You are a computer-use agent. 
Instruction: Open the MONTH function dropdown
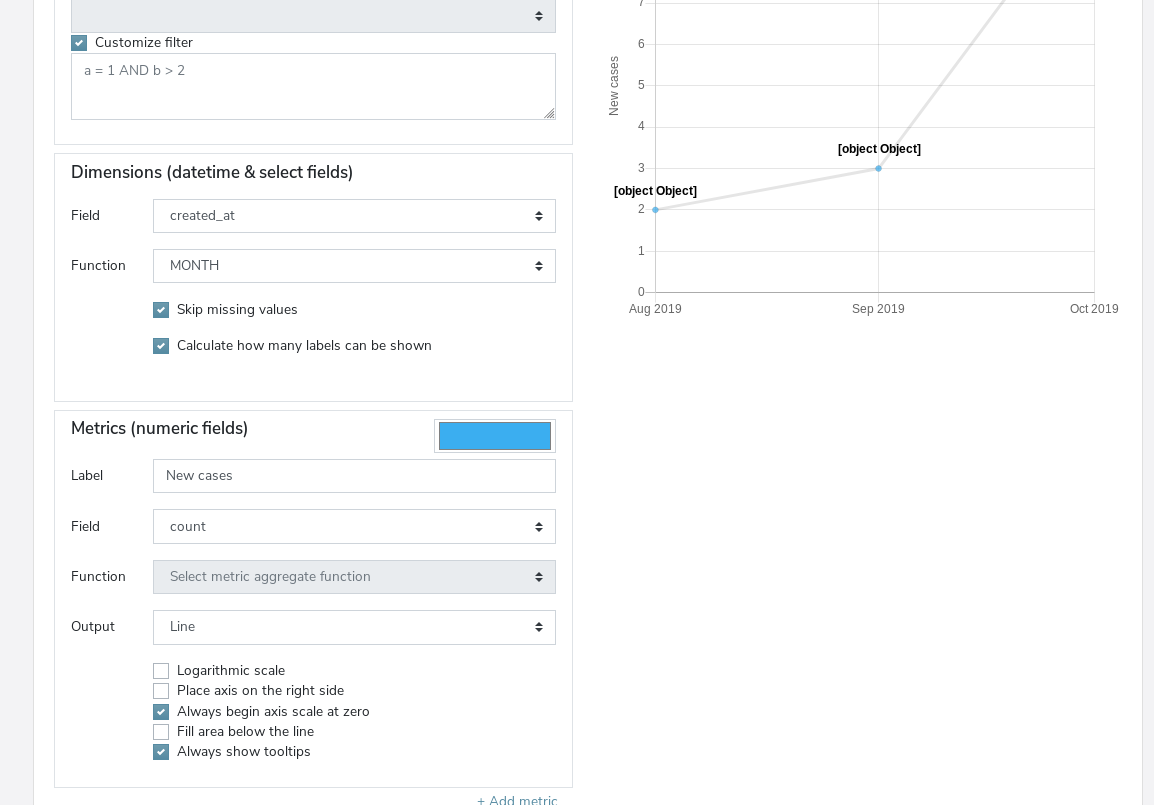(x=354, y=265)
